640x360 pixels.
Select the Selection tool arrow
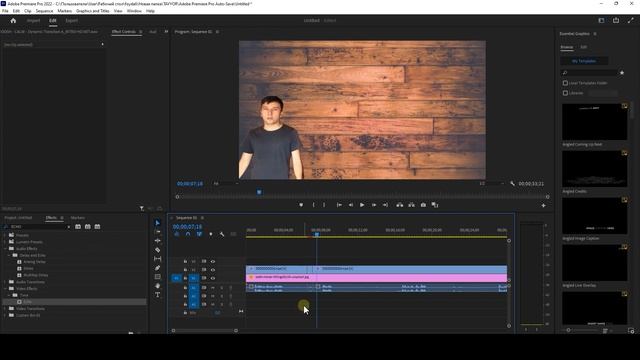click(x=158, y=223)
